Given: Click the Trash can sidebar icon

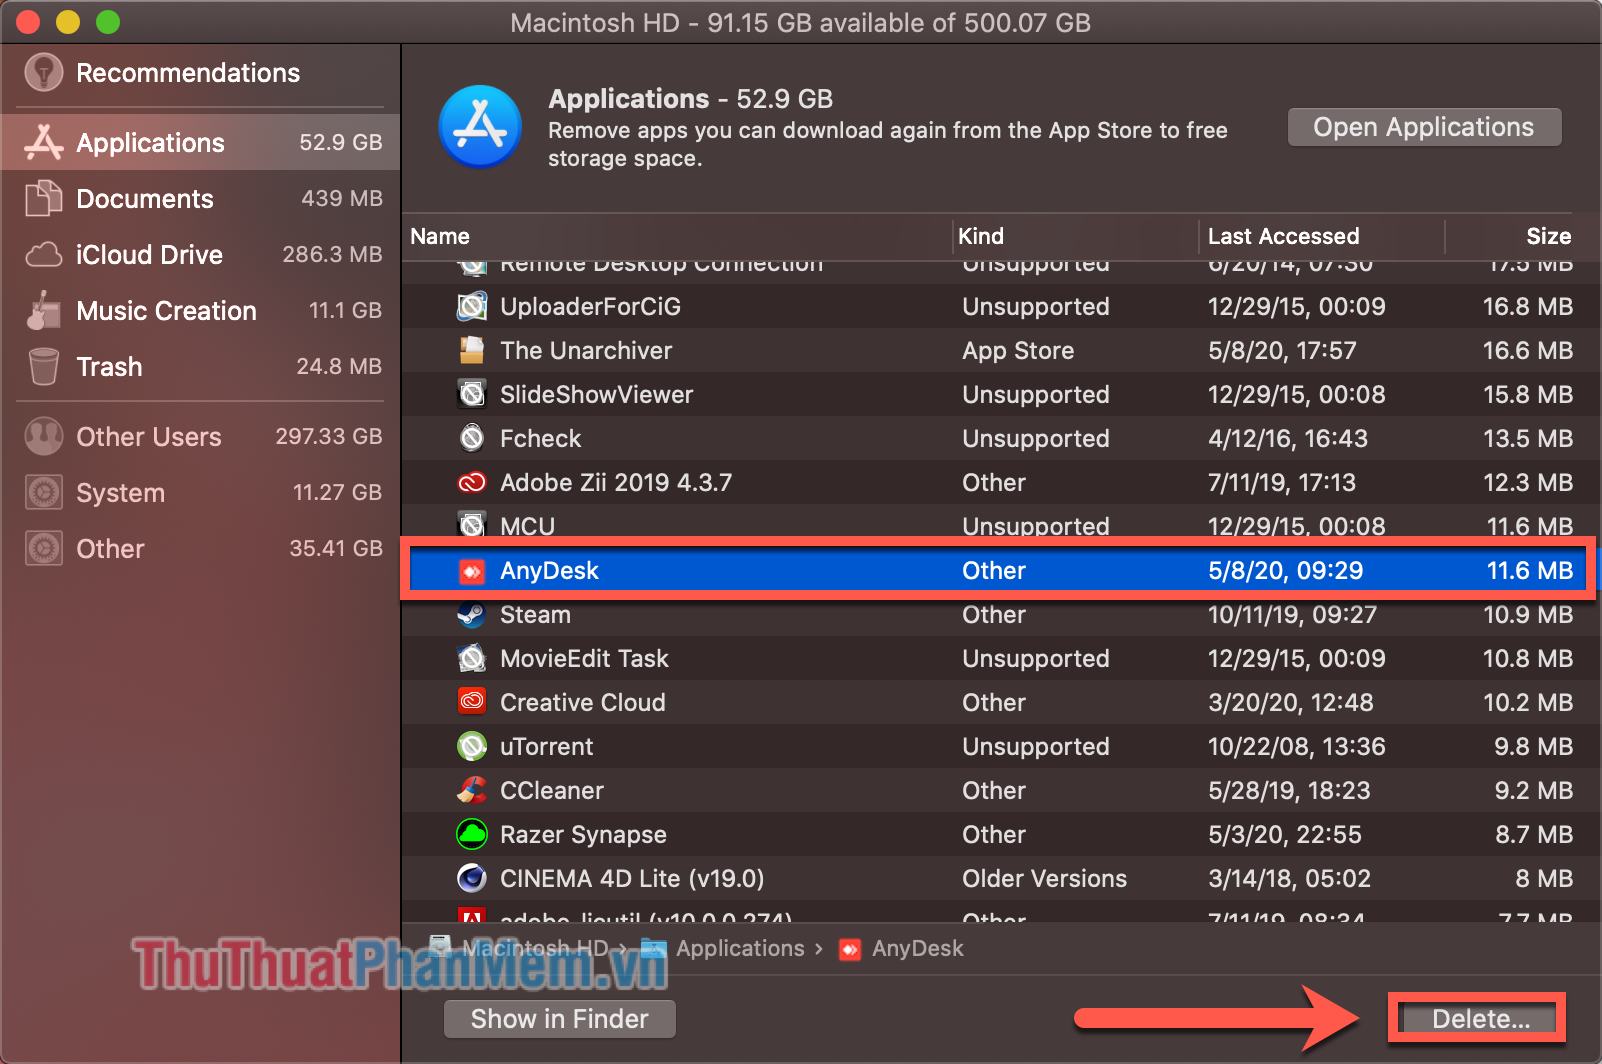Looking at the screenshot, I should coord(44,366).
